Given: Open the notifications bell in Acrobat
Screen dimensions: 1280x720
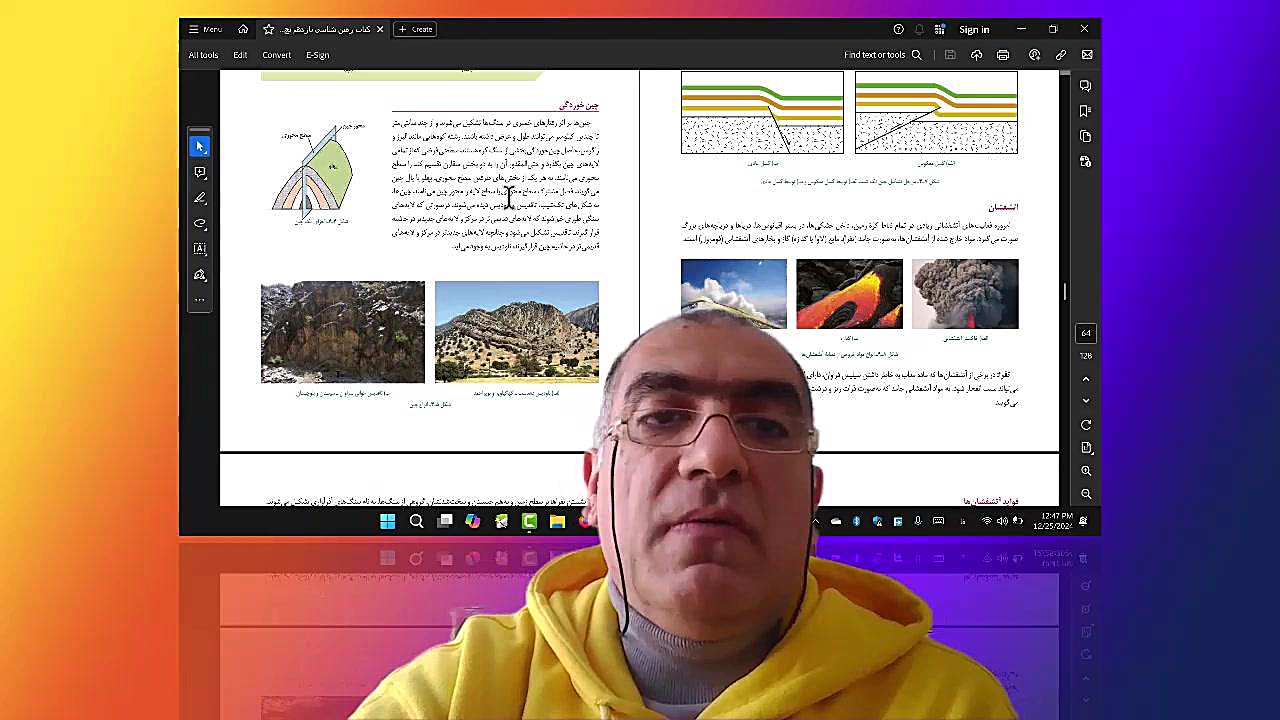Looking at the screenshot, I should pos(919,29).
